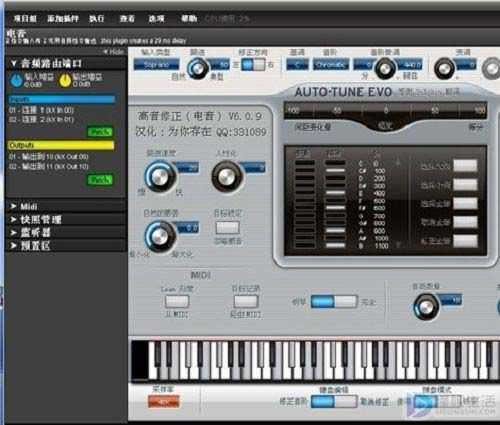Open the 项目组 menu

25,19
